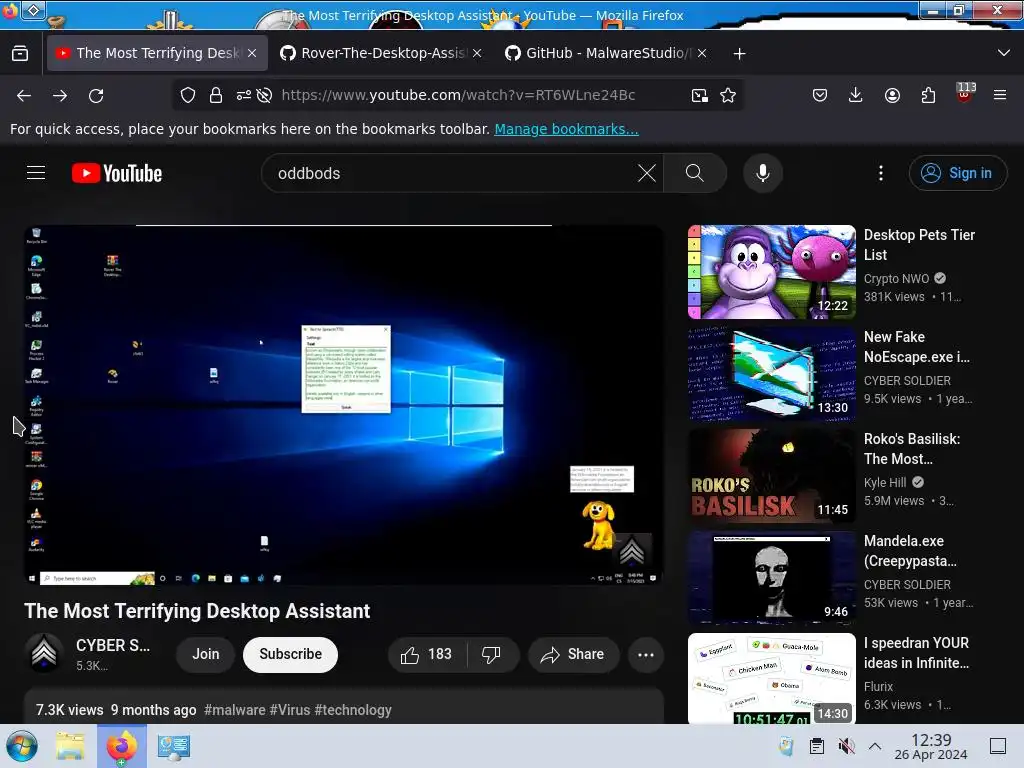Open I speedran YOUR ideas thumbnail
Image resolution: width=1024 pixels, height=768 pixels.
771,679
